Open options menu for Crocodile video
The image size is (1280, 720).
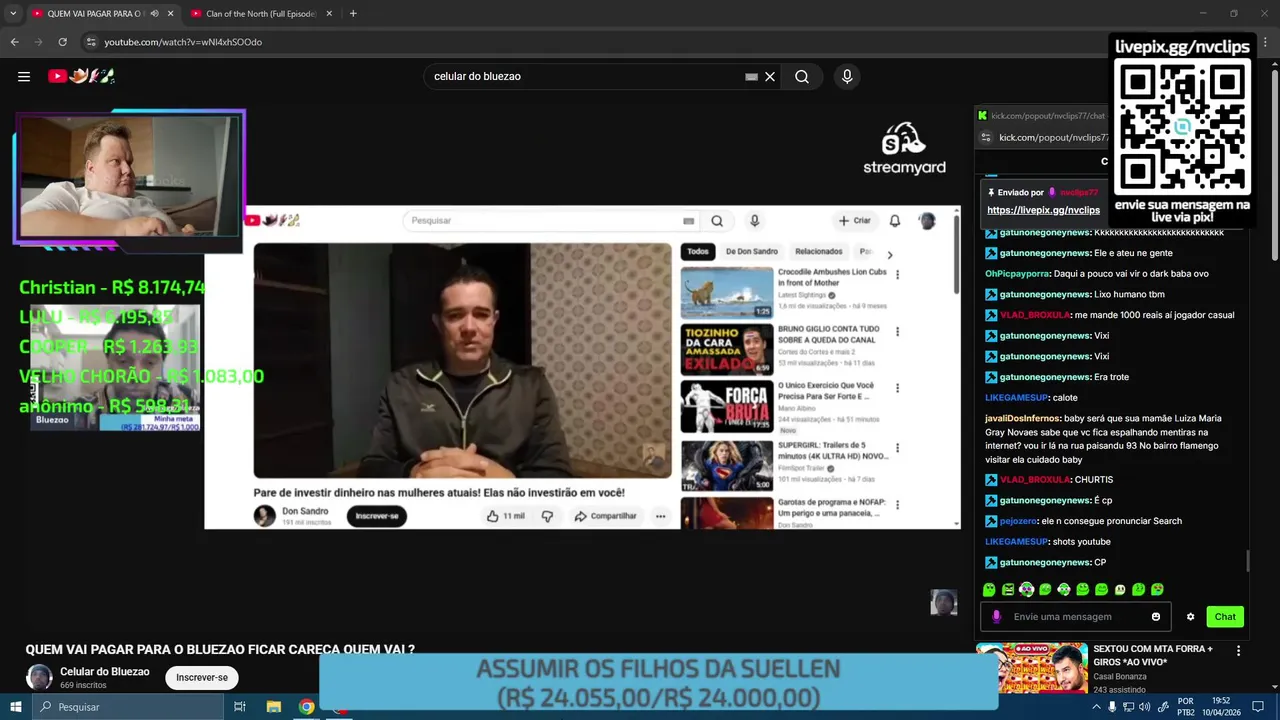[x=897, y=274]
